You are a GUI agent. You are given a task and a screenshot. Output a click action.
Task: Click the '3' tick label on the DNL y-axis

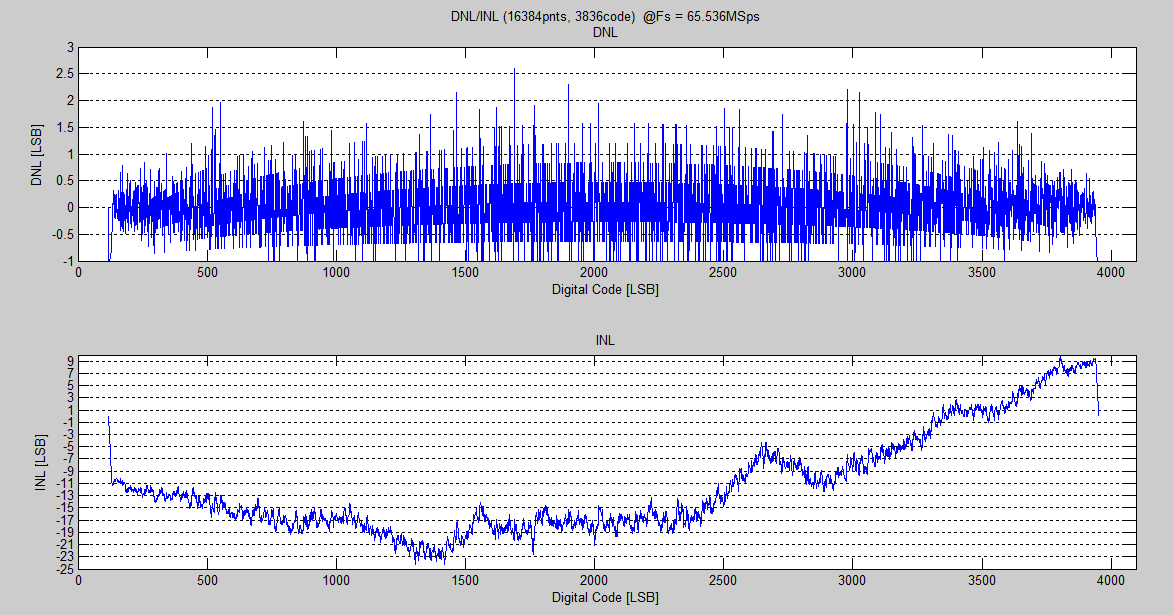click(71, 47)
